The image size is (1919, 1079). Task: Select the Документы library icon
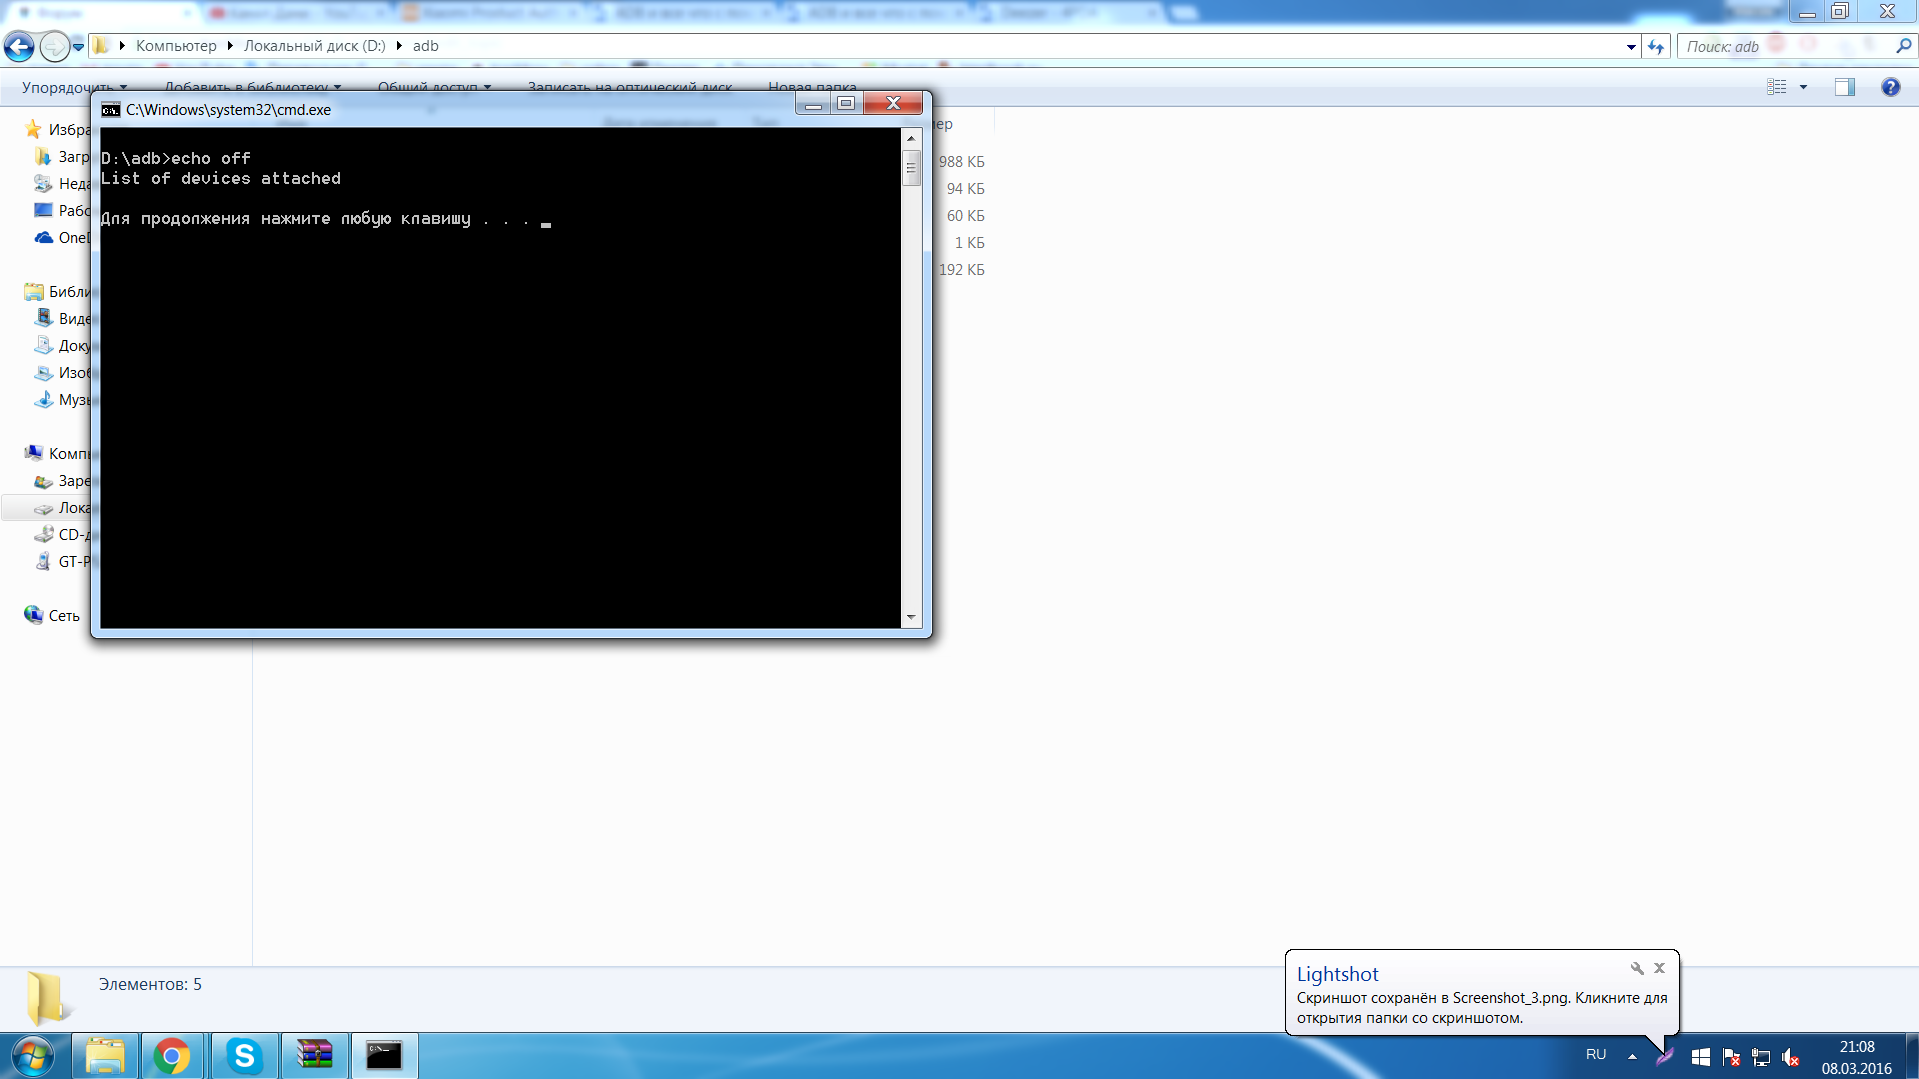click(43, 346)
